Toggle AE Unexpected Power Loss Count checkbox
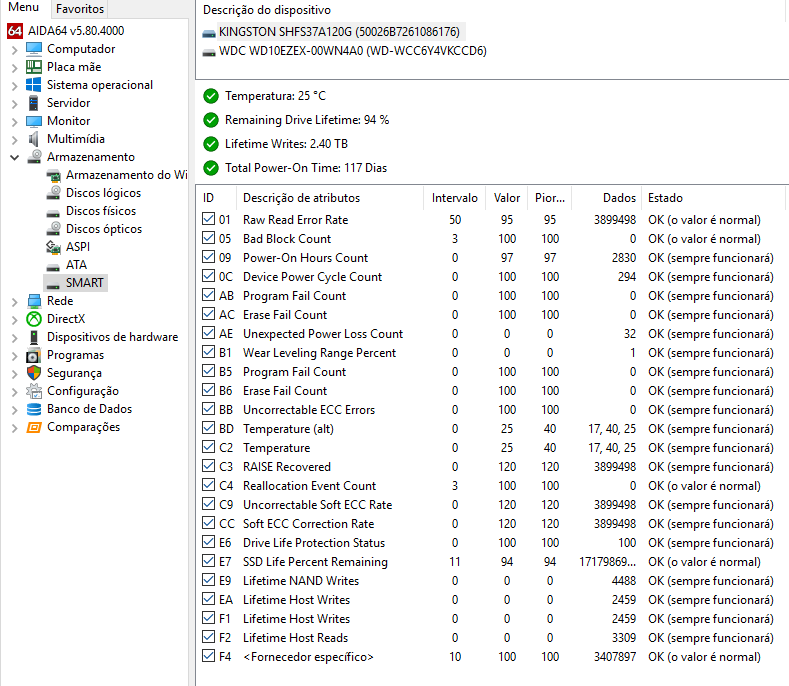789x686 pixels. point(208,333)
